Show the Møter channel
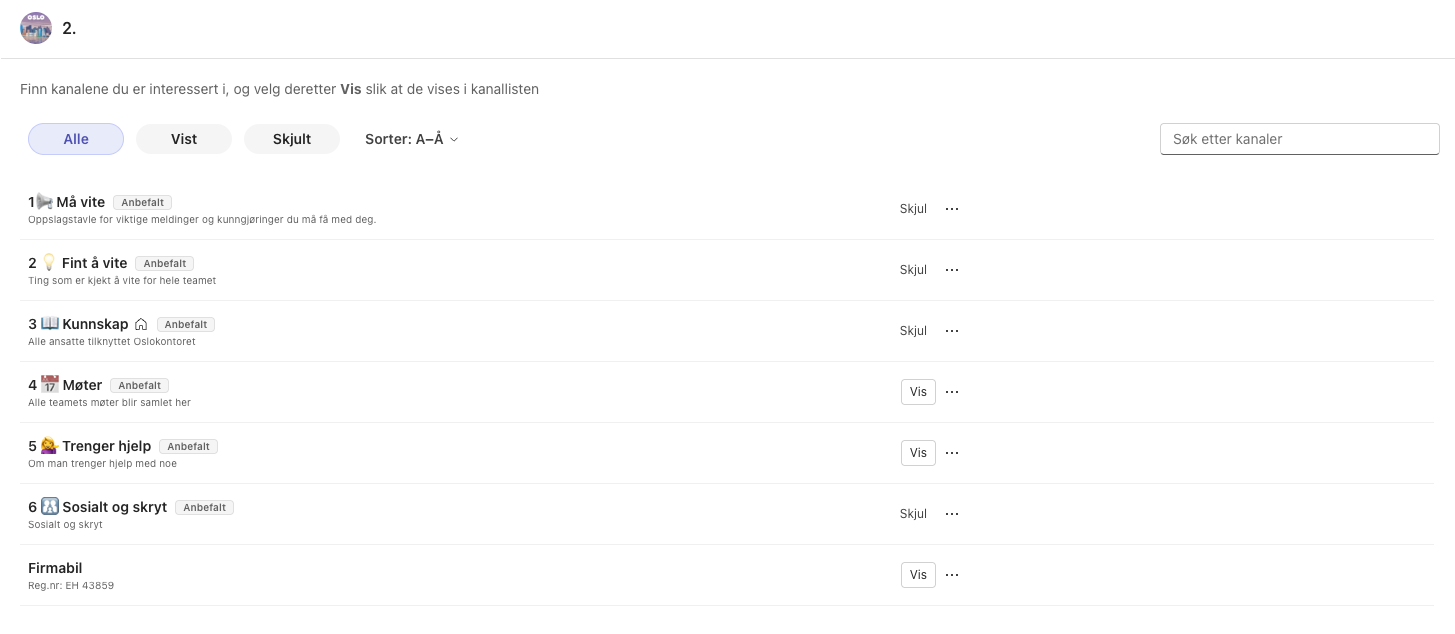Image resolution: width=1455 pixels, height=634 pixels. click(918, 392)
